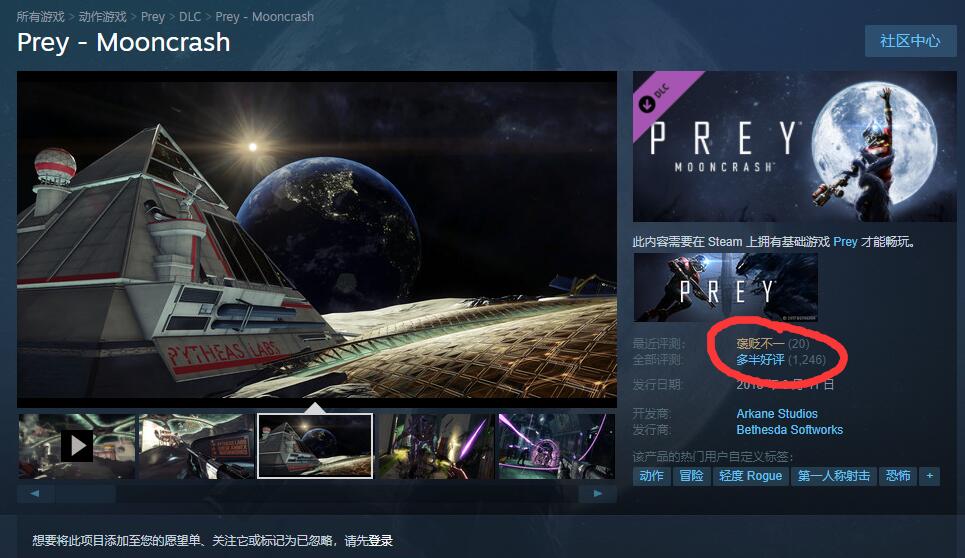Open Arkane Studios developer link
This screenshot has height=558, width=965.
(x=777, y=413)
